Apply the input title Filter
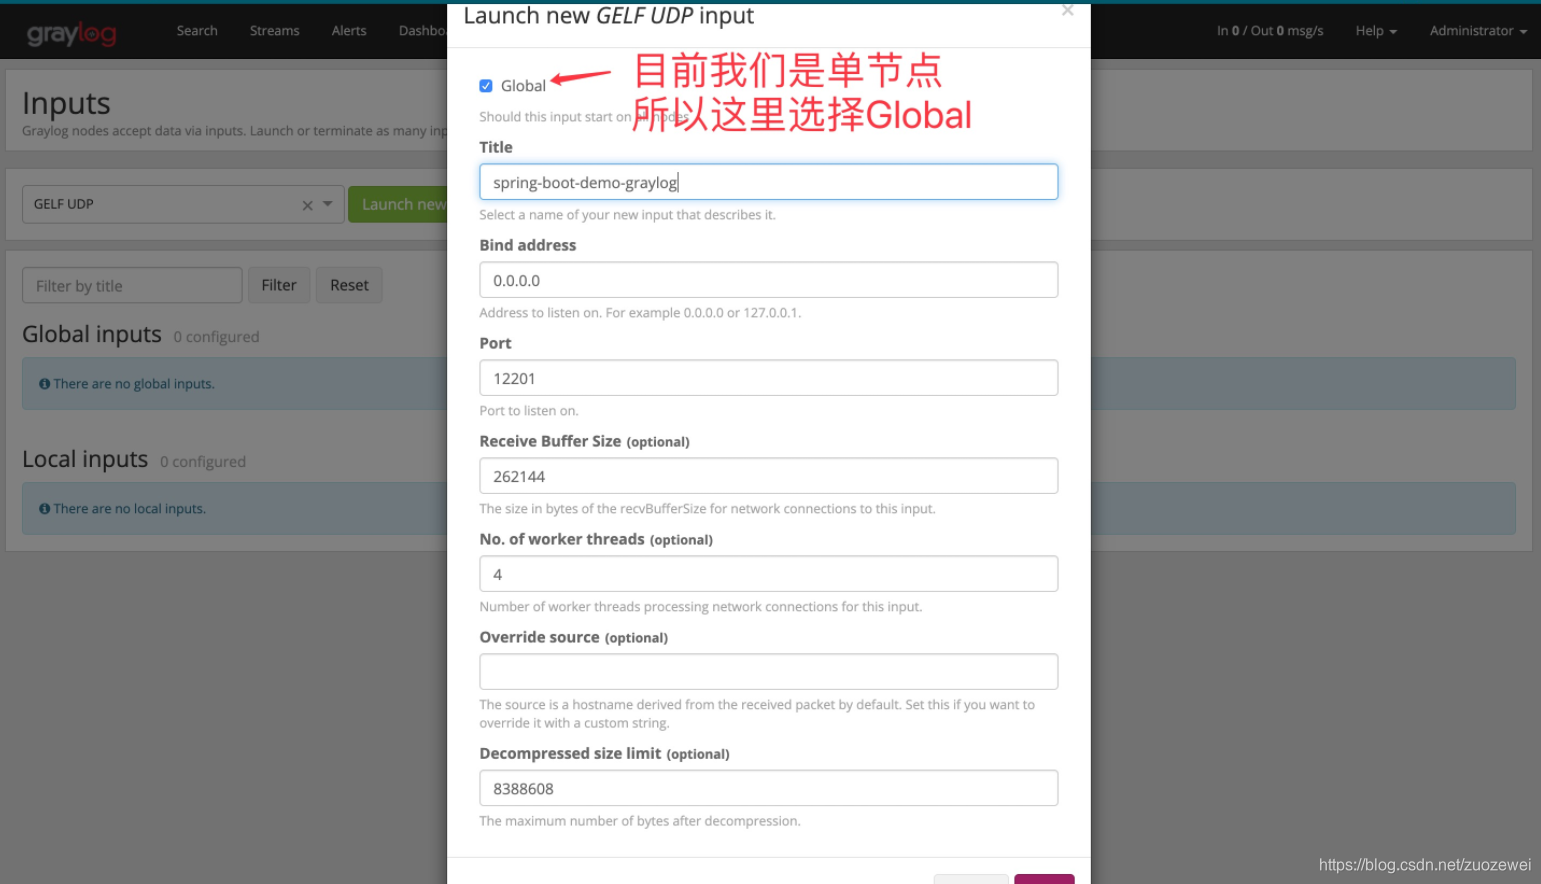The width and height of the screenshot is (1541, 884). tap(279, 285)
